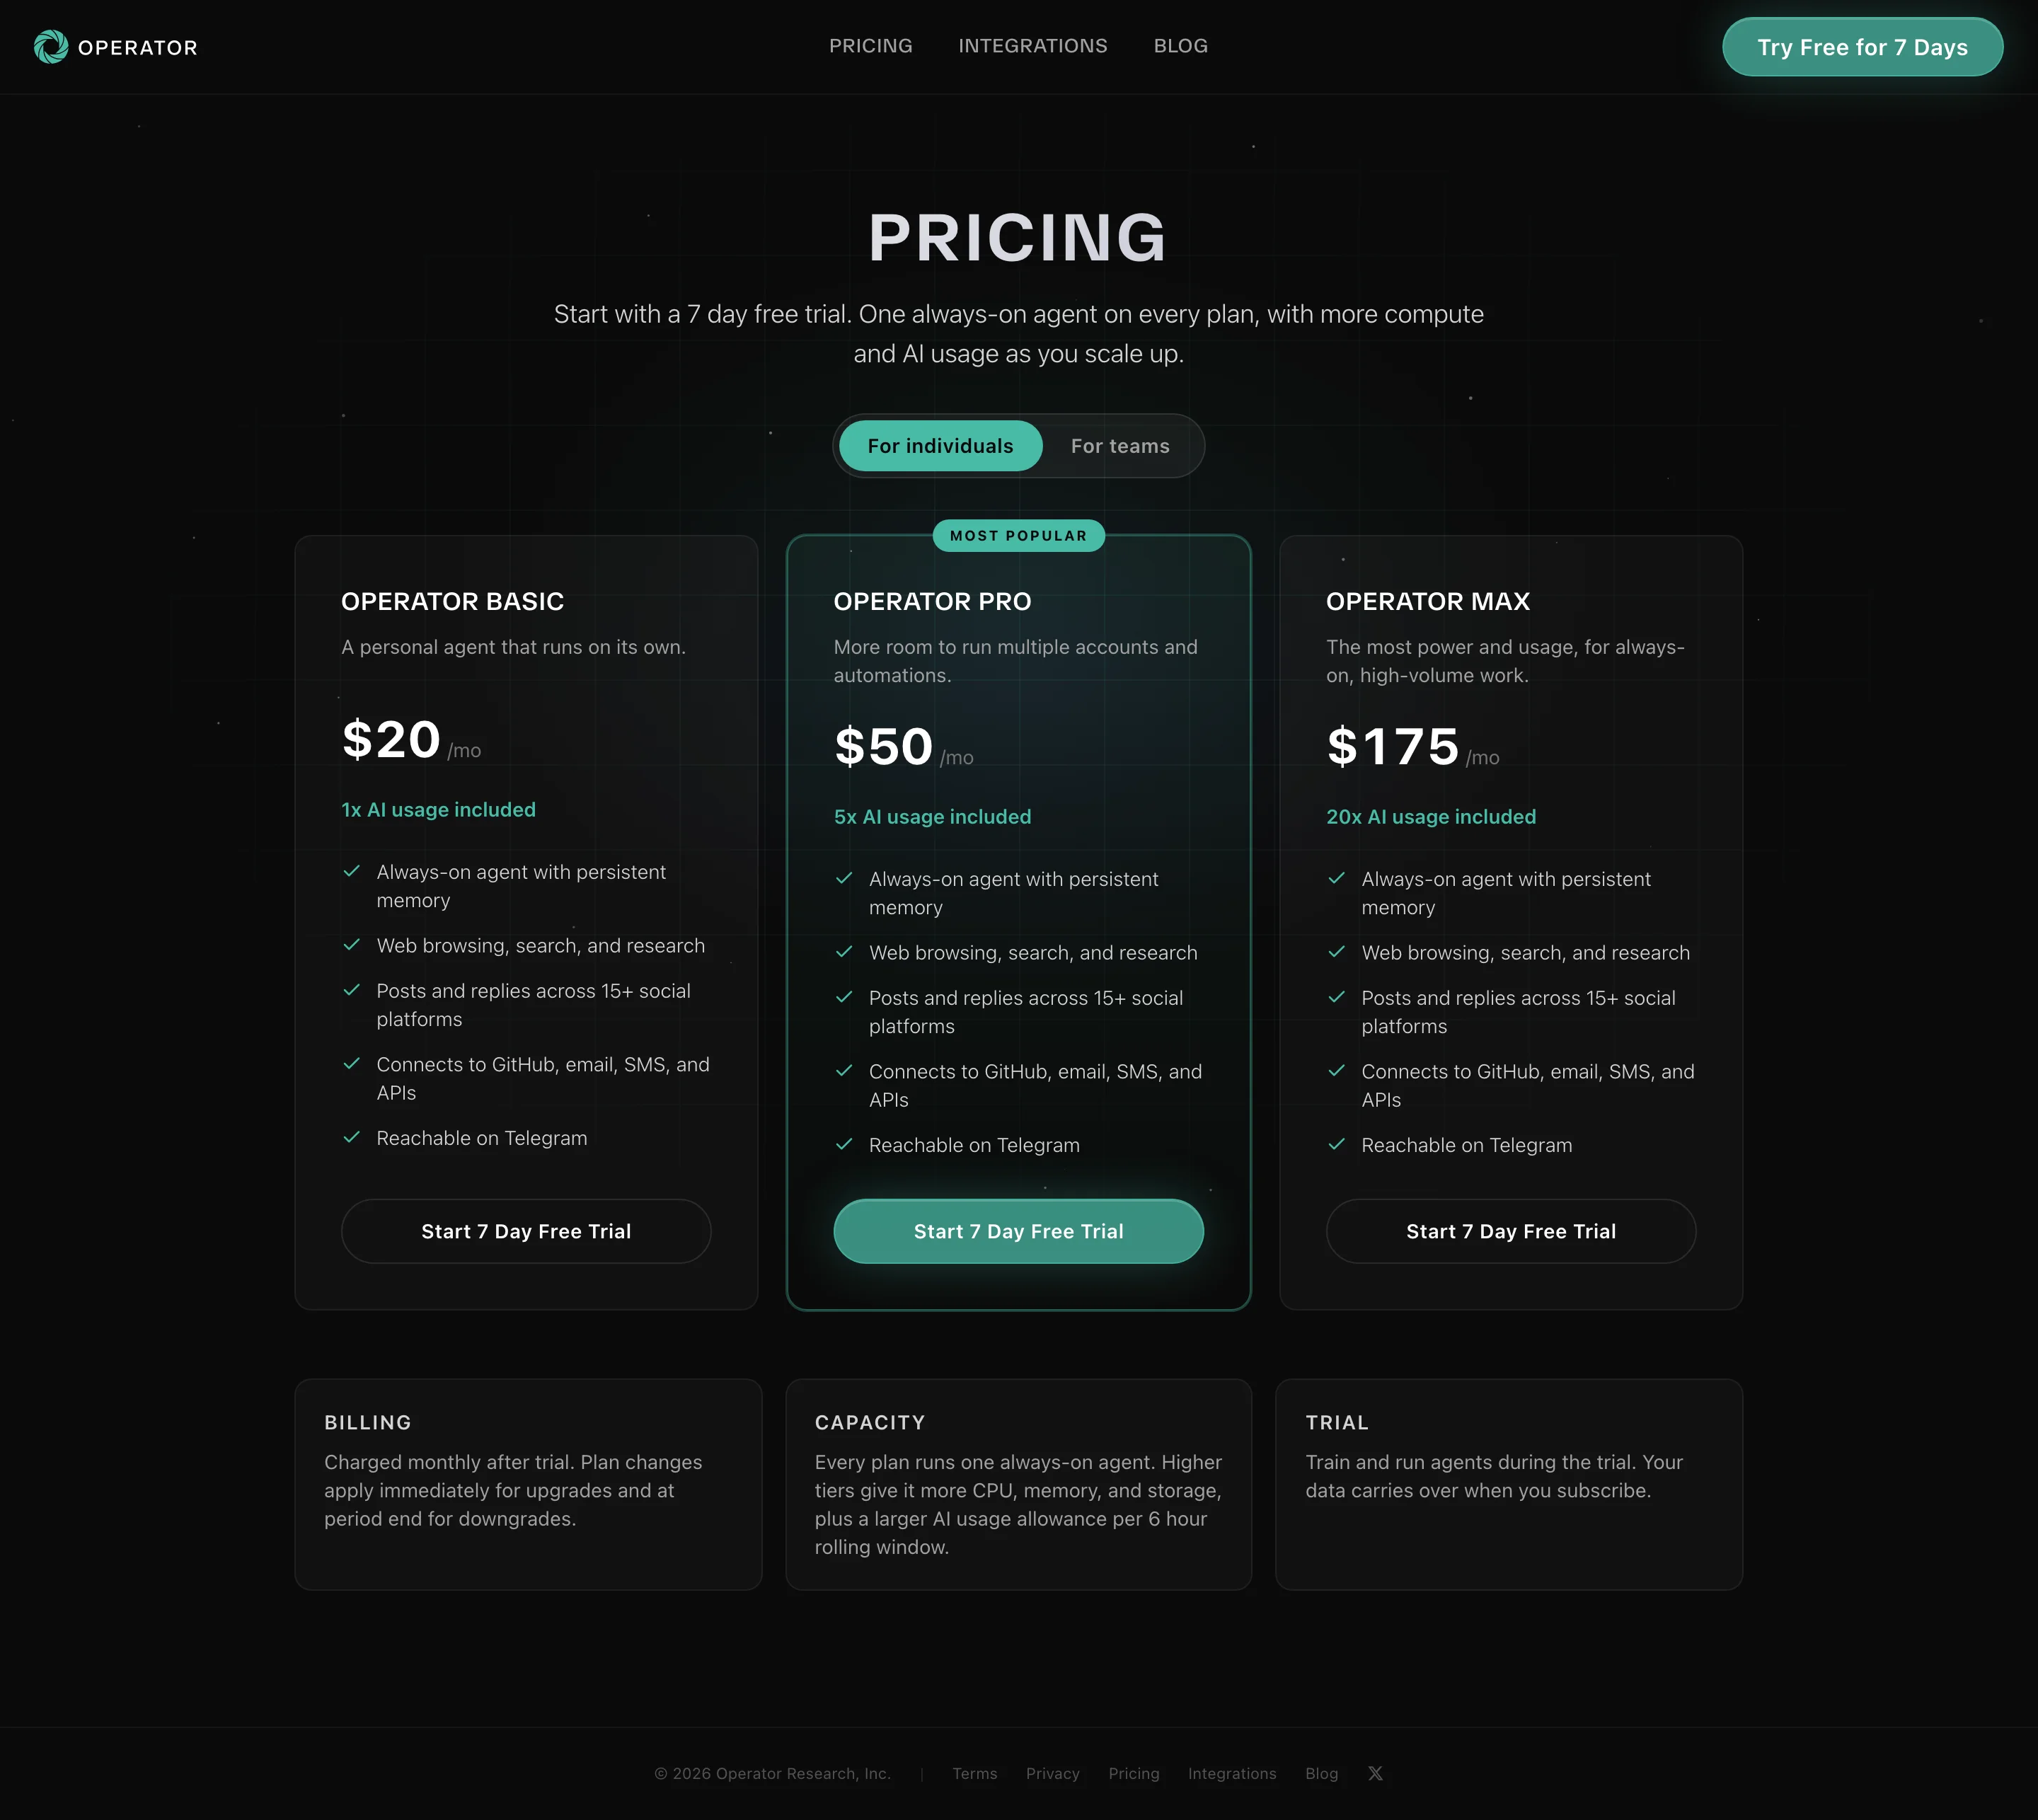Click the Operator swirl logo icon
This screenshot has height=1820, width=2038.
(51, 47)
